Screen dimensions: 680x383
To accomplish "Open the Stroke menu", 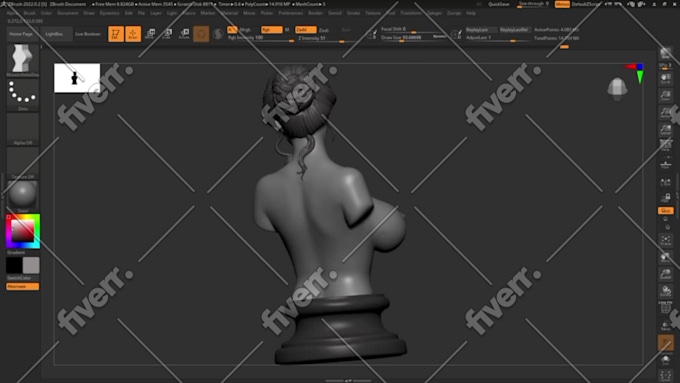I will tap(353, 13).
